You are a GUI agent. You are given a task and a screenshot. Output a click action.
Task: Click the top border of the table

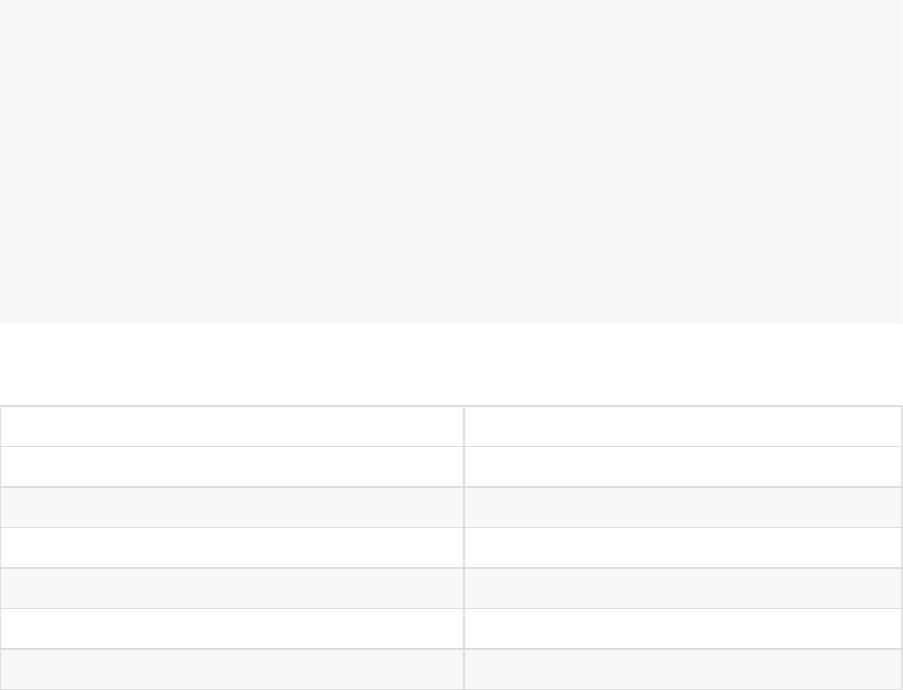pos(451,406)
